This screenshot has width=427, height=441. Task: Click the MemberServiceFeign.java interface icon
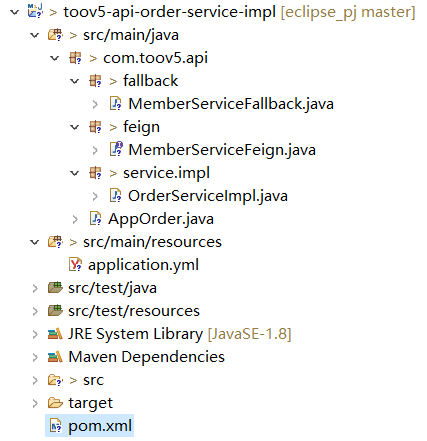(116, 149)
